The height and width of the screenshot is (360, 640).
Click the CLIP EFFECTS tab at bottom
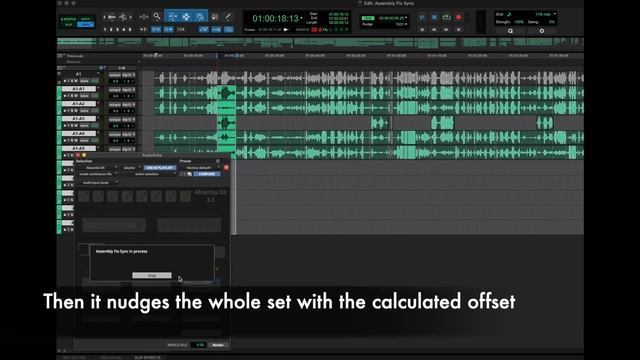[148, 358]
